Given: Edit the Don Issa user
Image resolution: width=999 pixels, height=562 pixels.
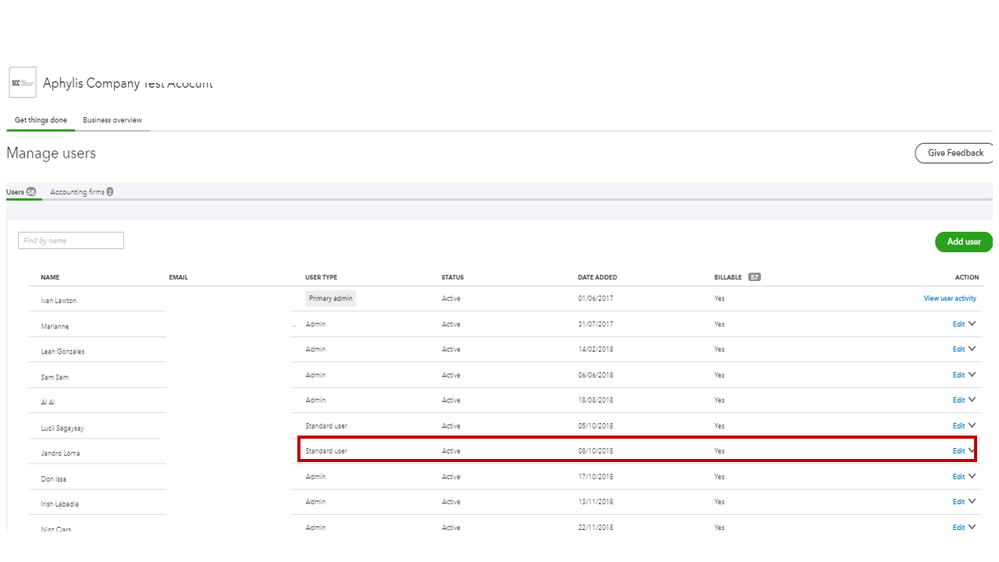Looking at the screenshot, I should tap(958, 477).
